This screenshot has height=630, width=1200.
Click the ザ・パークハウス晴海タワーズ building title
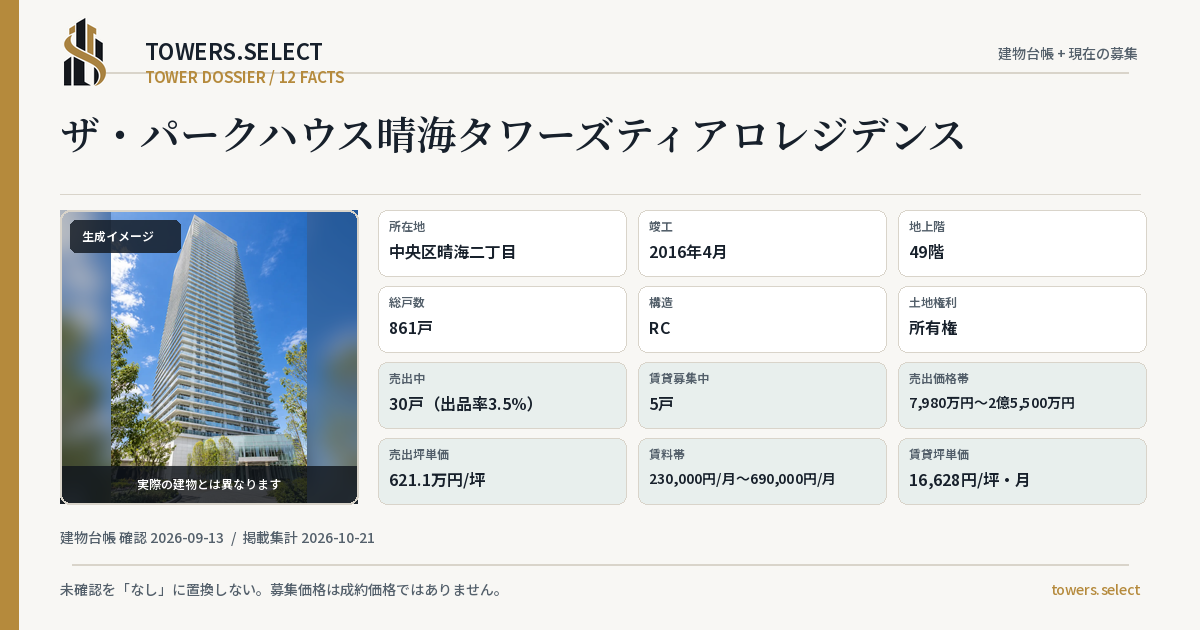point(514,135)
